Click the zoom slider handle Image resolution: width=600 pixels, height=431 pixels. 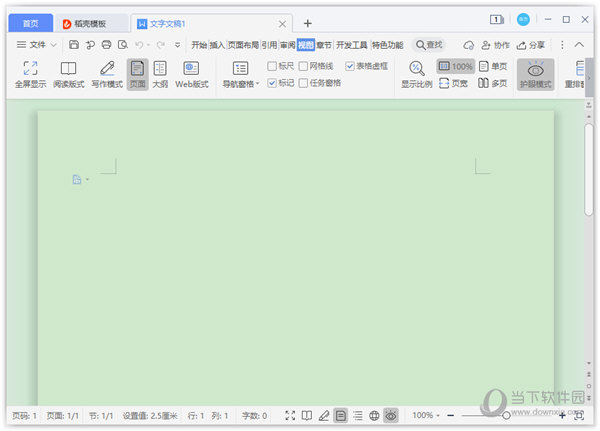[506, 415]
